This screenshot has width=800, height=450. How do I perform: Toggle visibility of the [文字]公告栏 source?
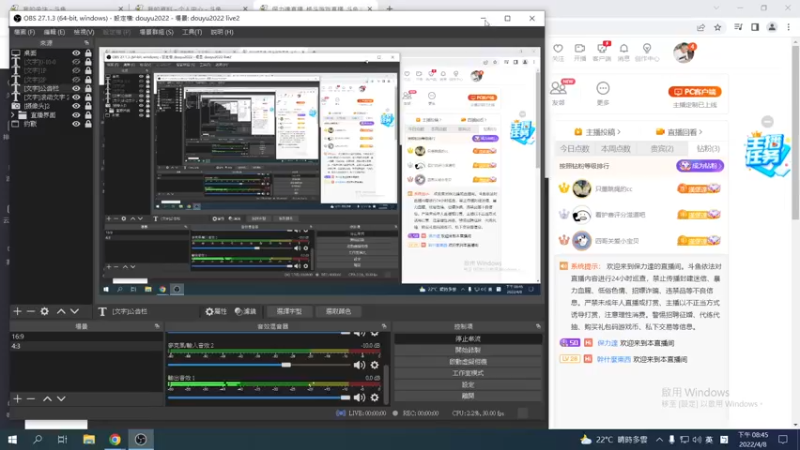(76, 88)
